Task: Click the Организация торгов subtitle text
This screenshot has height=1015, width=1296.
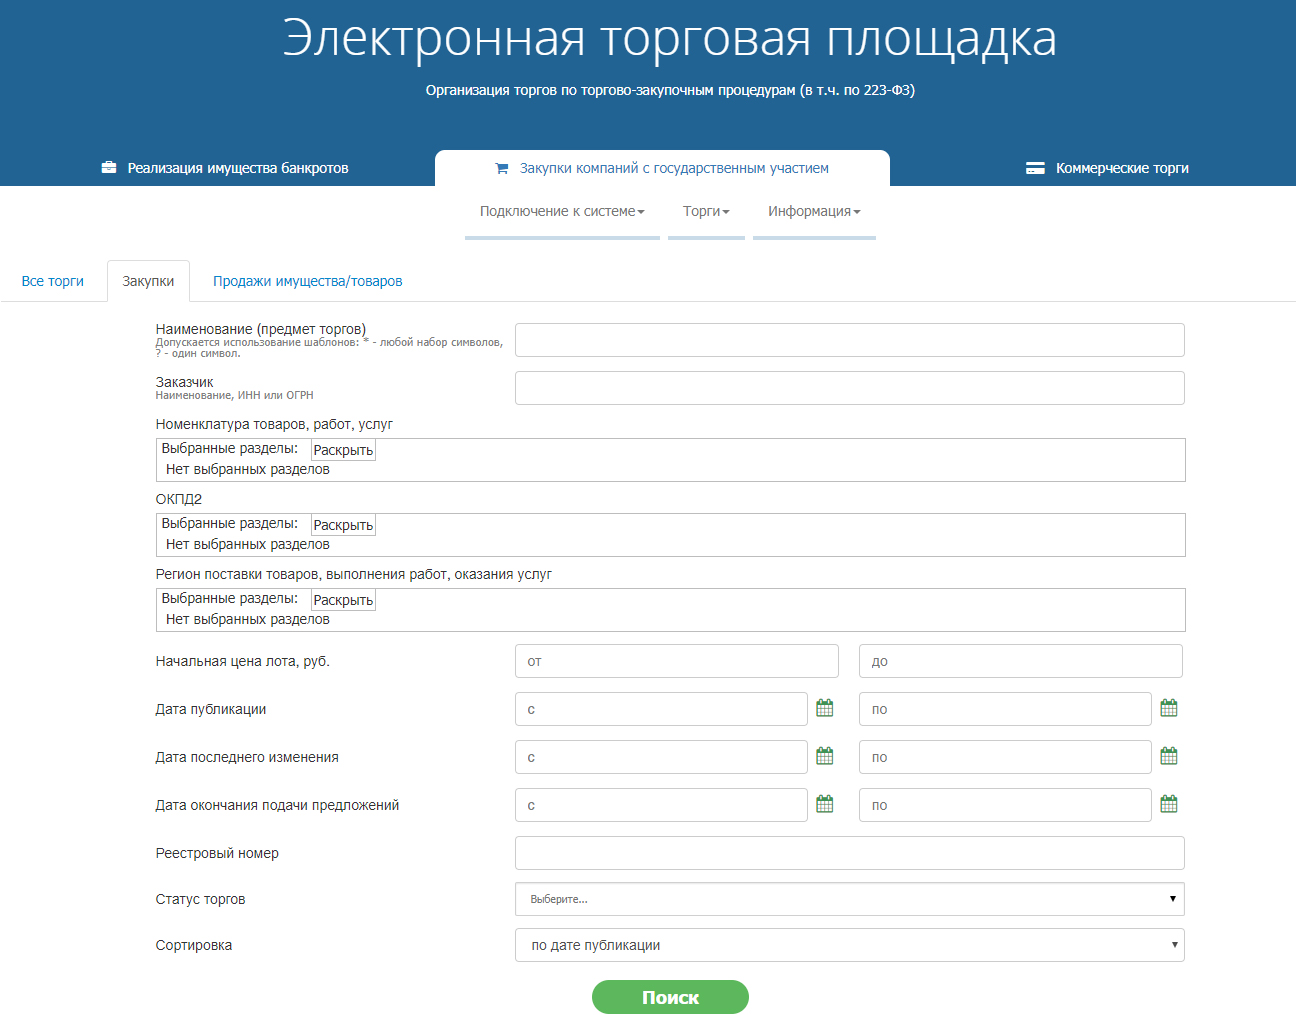Action: tap(670, 90)
